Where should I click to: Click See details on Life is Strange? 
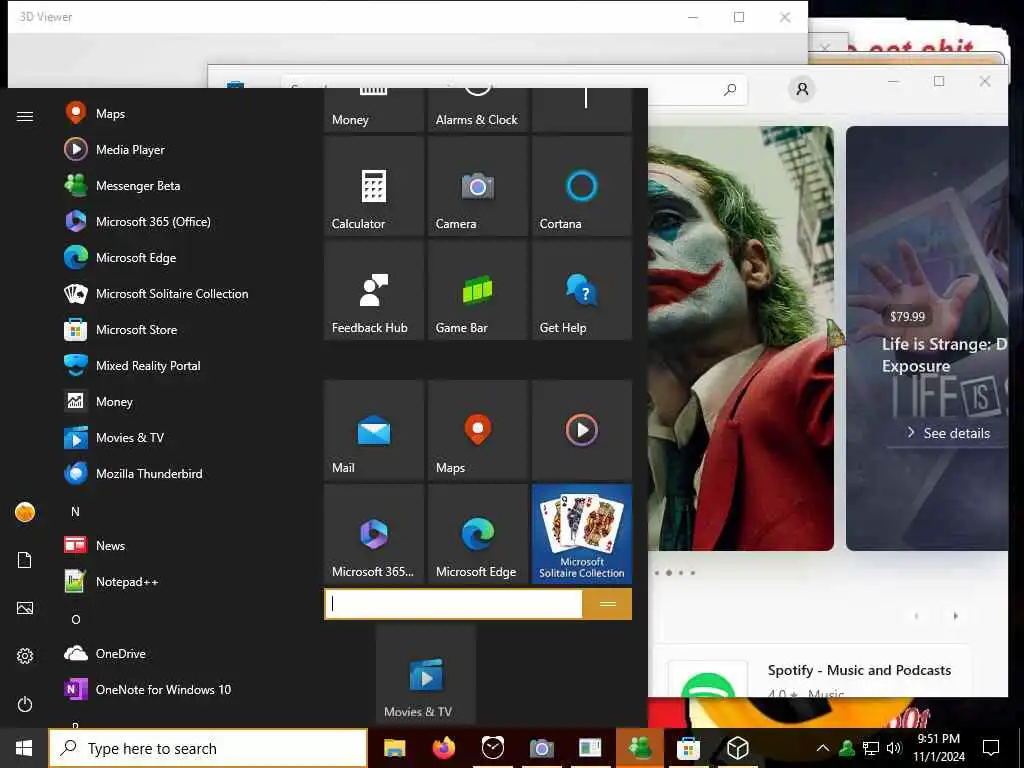948,433
